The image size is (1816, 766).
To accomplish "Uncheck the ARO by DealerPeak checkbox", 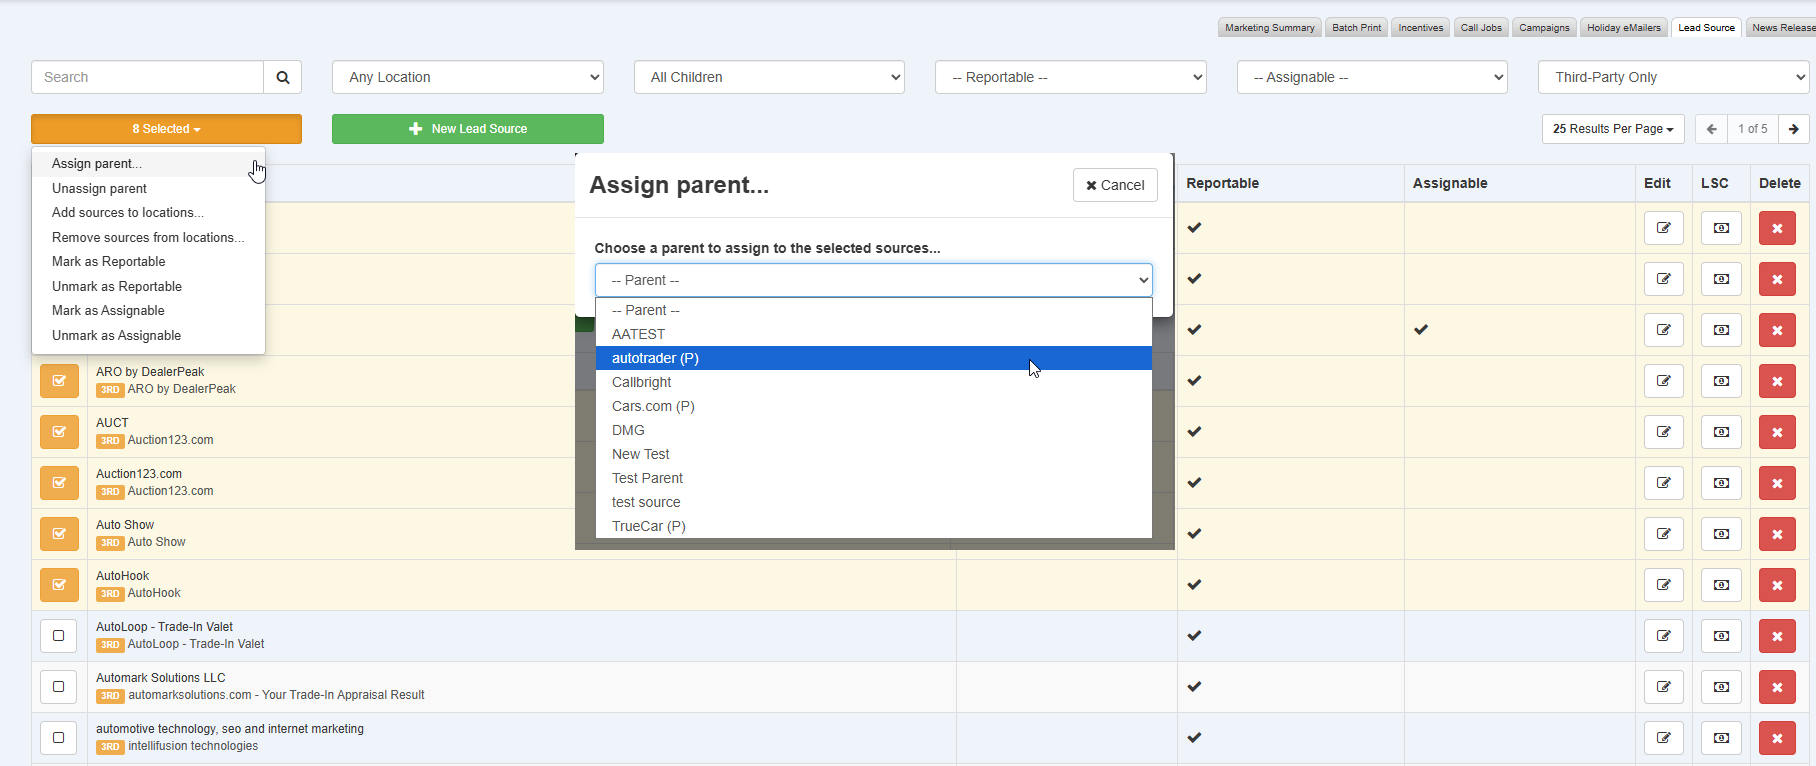I will [59, 381].
